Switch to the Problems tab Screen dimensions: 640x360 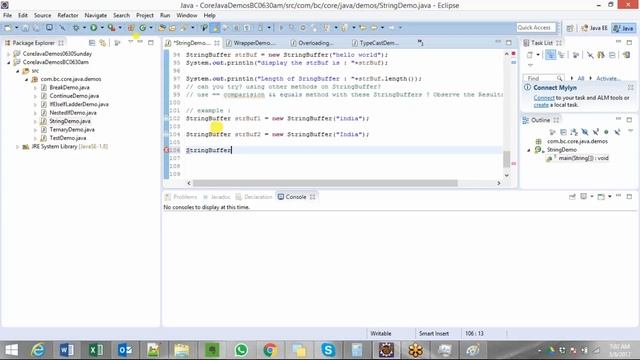181,197
